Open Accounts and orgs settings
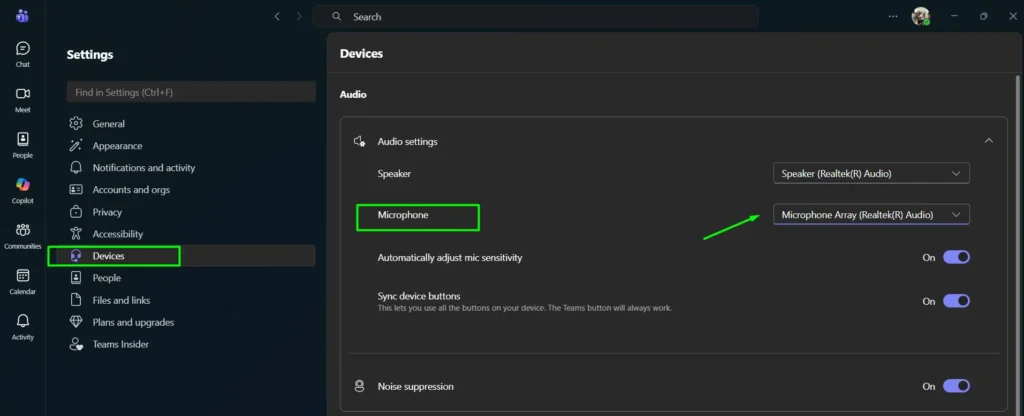Screen dimensions: 1024x416 pyautogui.click(x=131, y=189)
